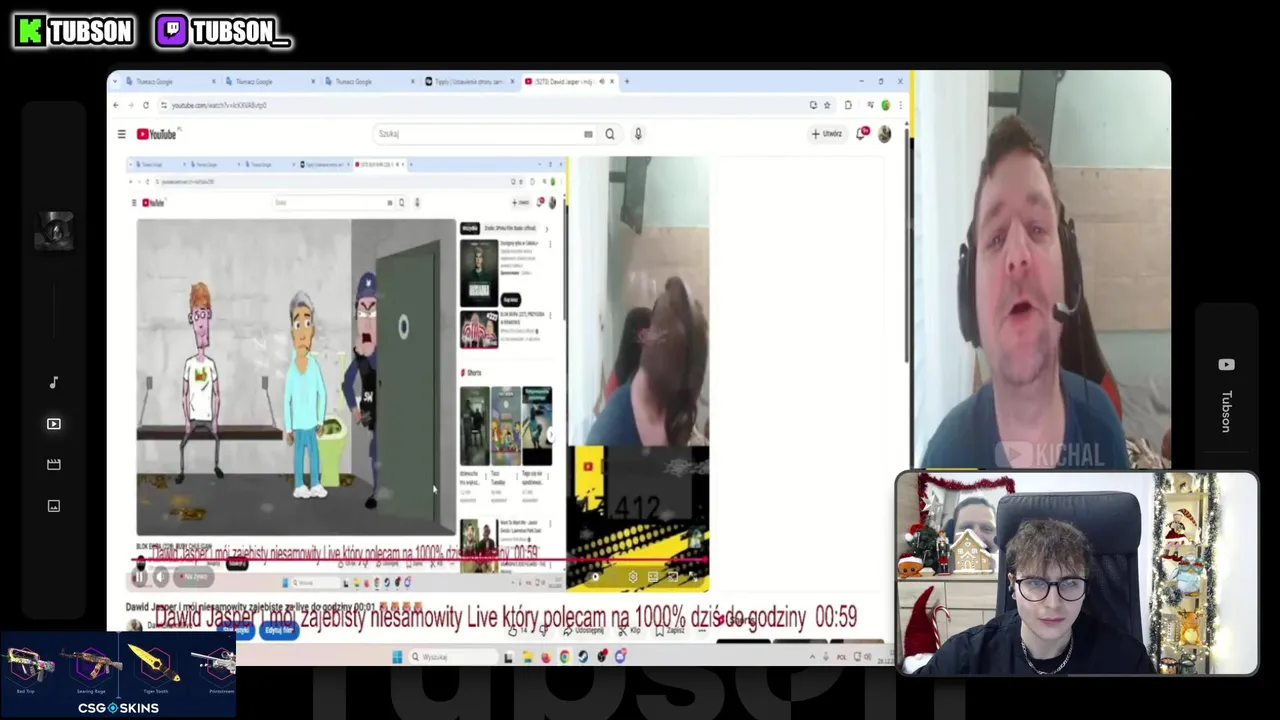Click the red video progress bar
This screenshot has height=720, width=1280.
click(420, 561)
